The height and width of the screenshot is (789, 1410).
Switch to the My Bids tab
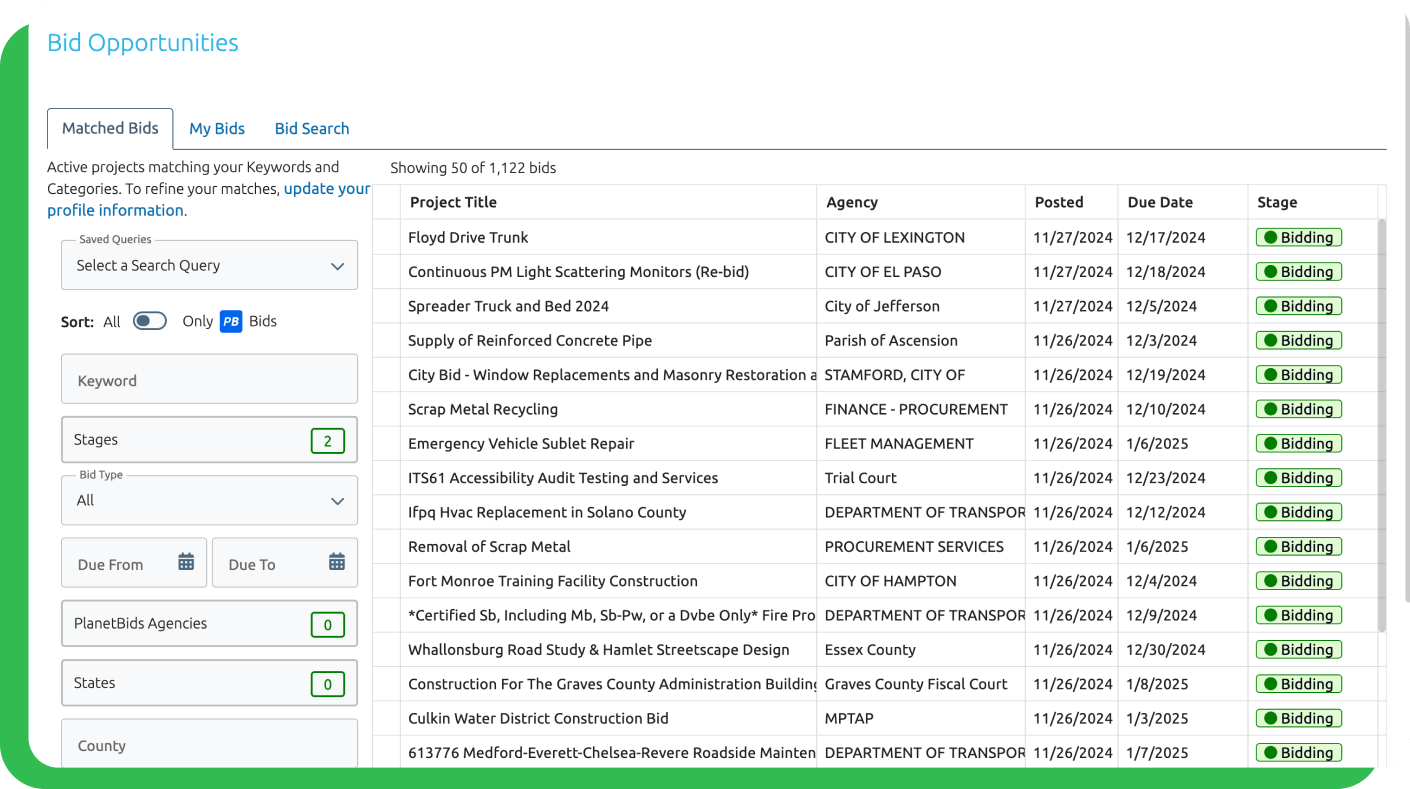coord(217,129)
